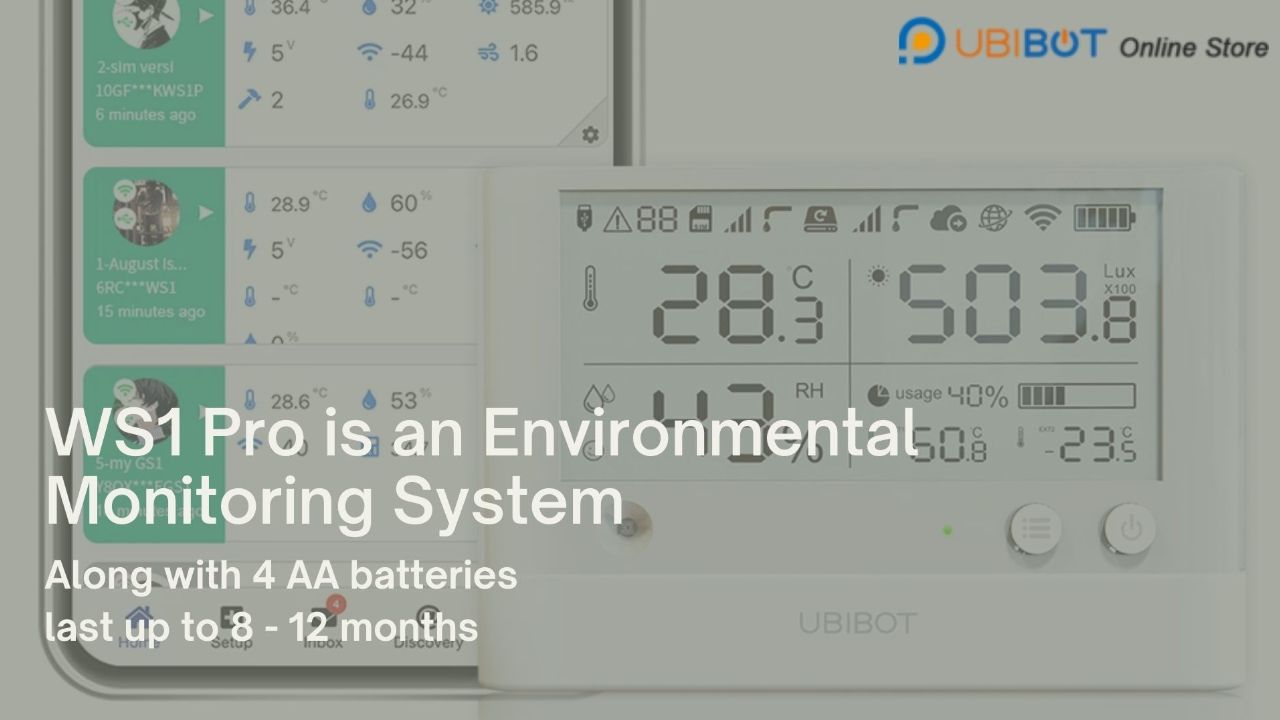Click the globe icon on the device display
This screenshot has width=1280, height=720.
[x=995, y=219]
